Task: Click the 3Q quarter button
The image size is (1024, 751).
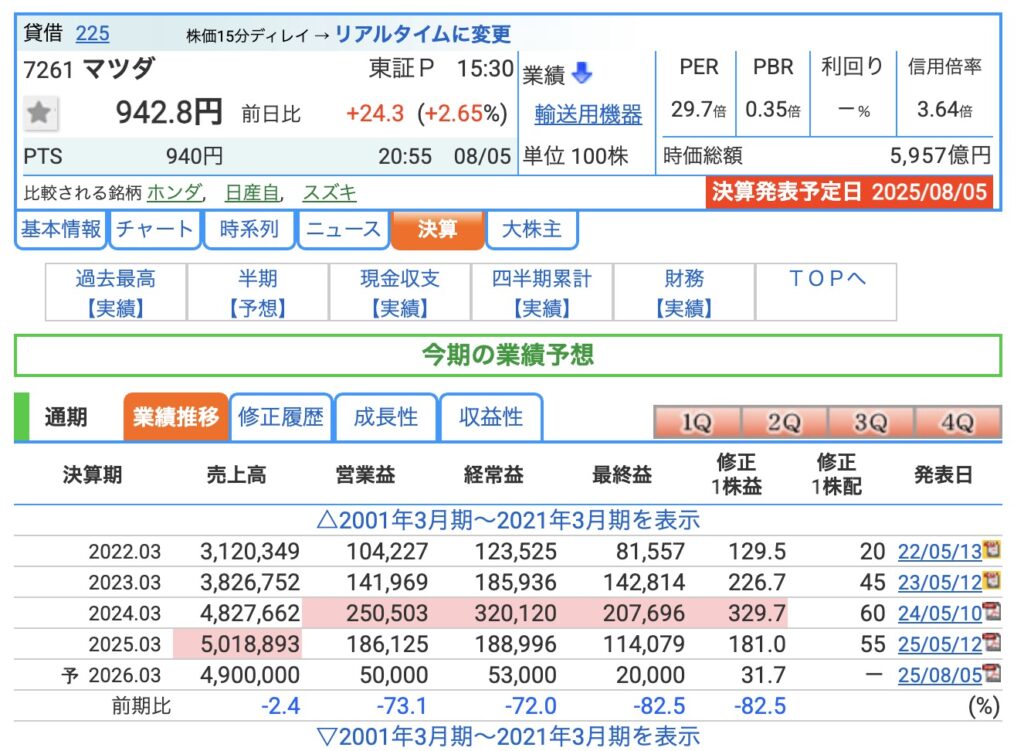Action: point(871,423)
